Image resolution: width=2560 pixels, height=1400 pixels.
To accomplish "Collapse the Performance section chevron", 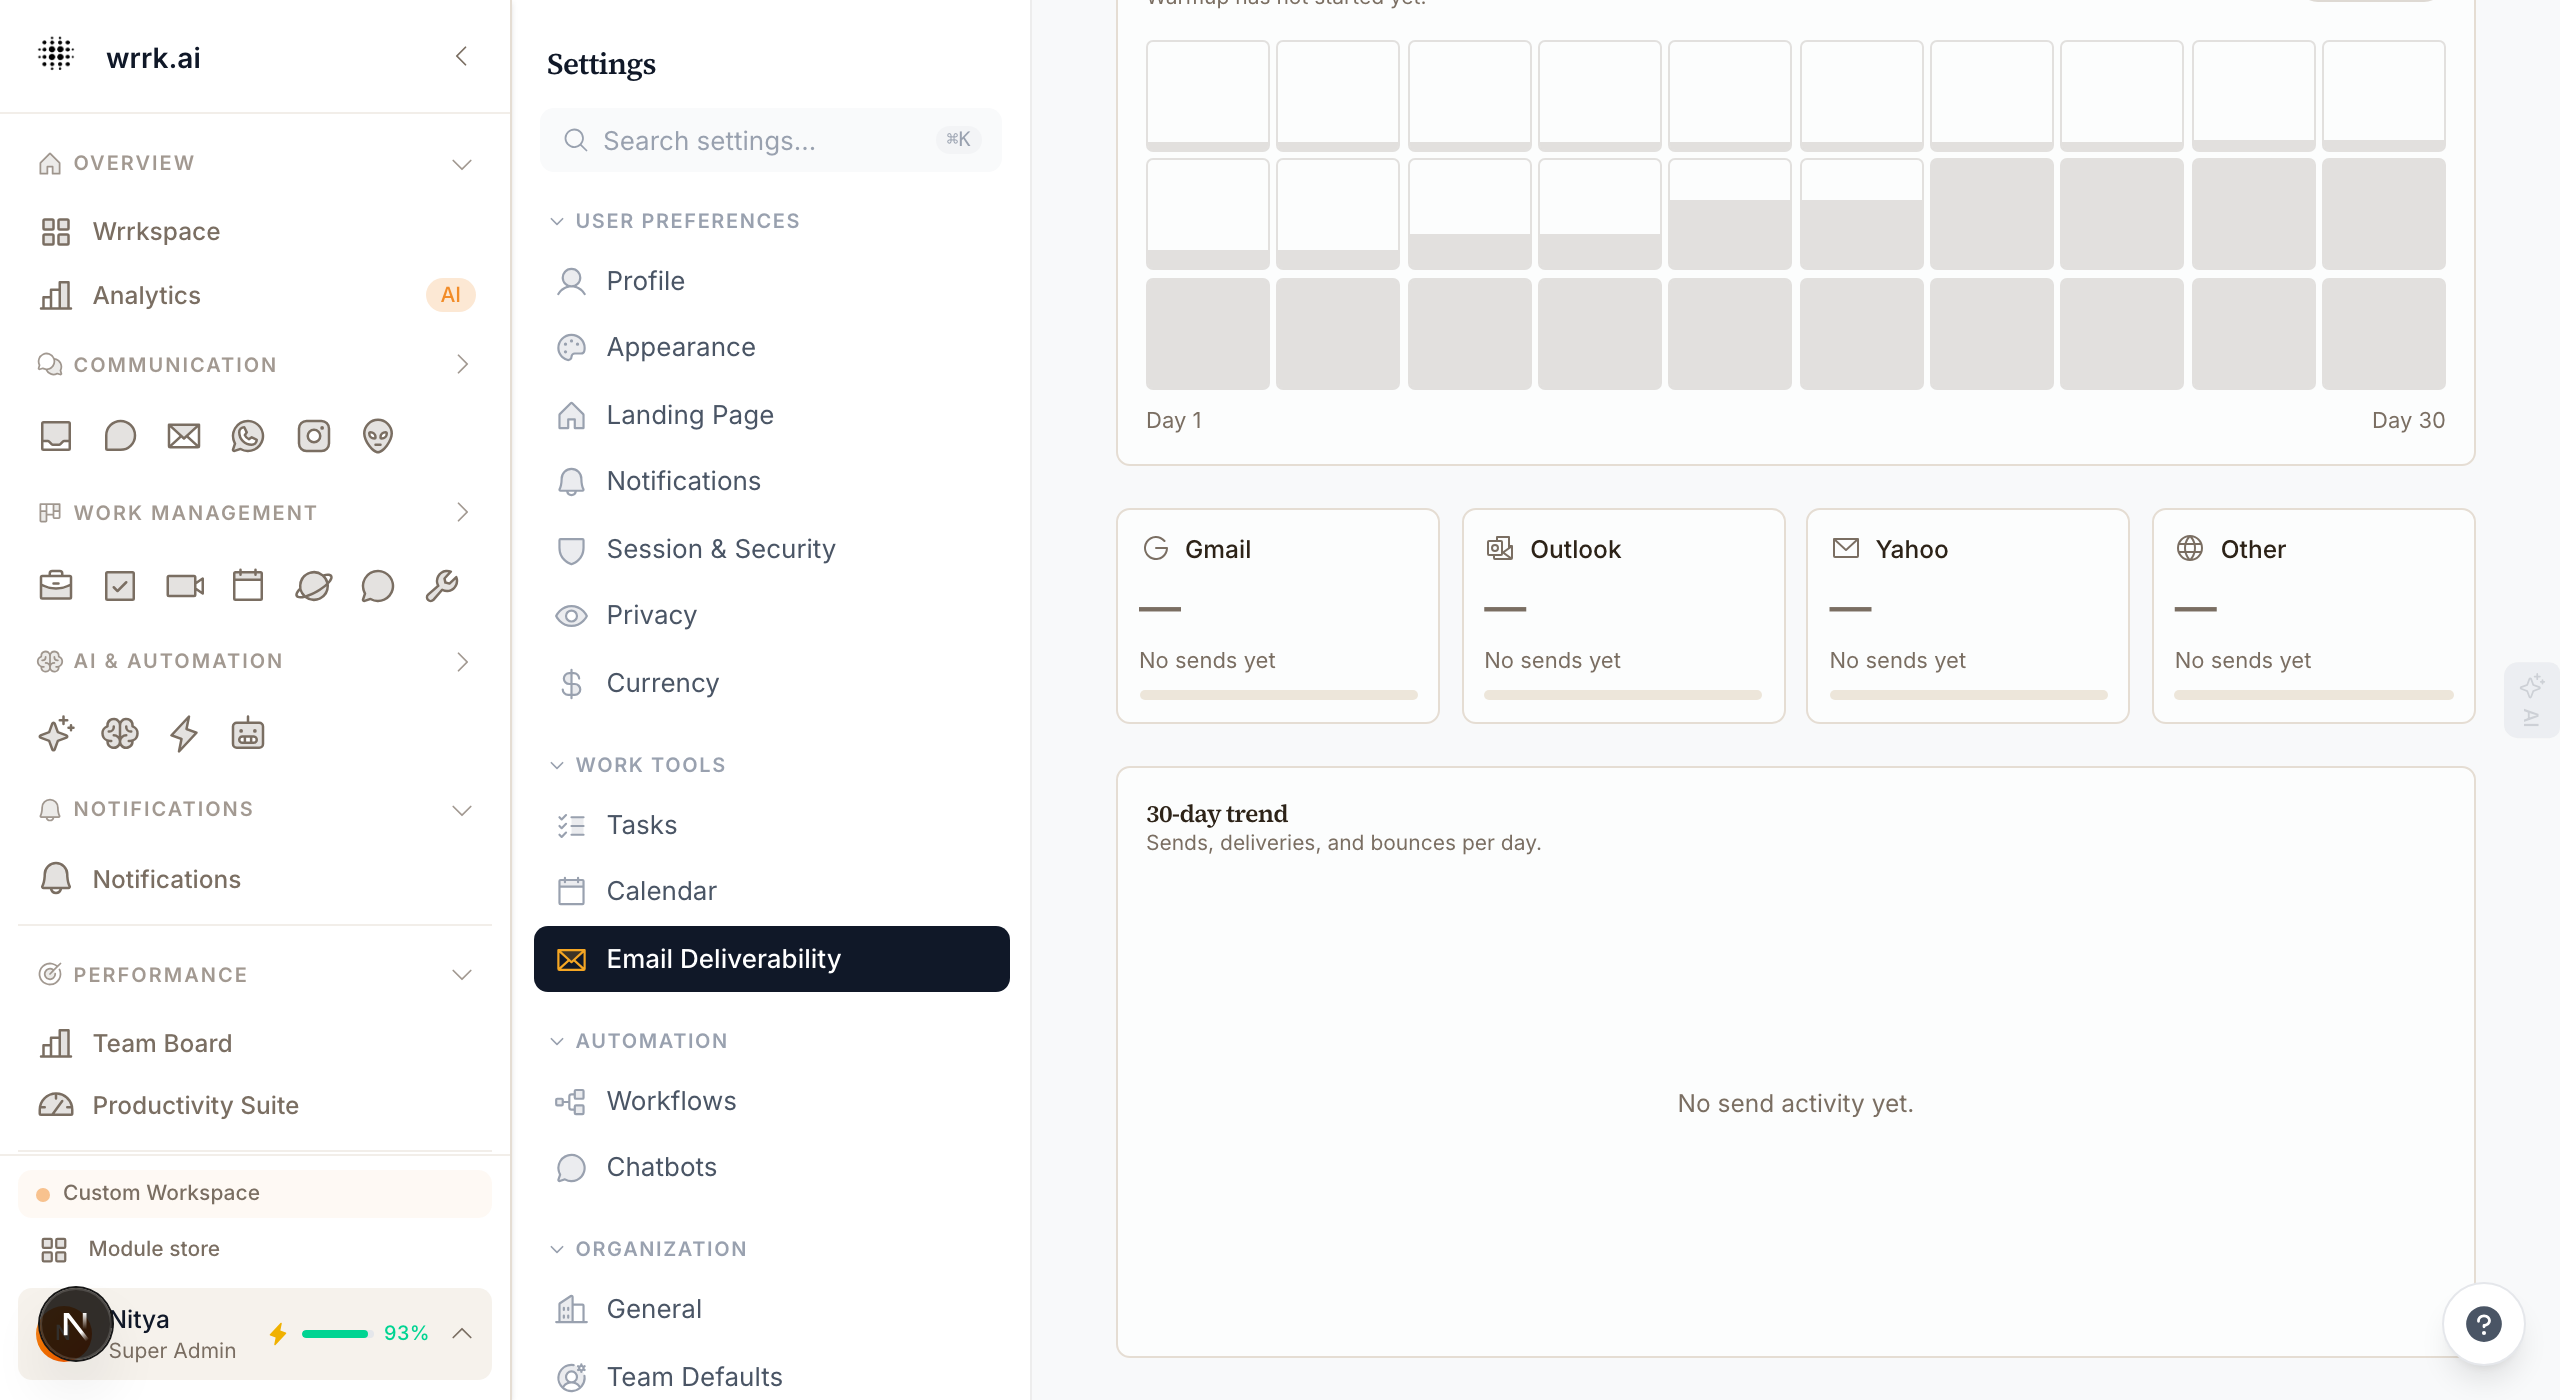I will (462, 975).
